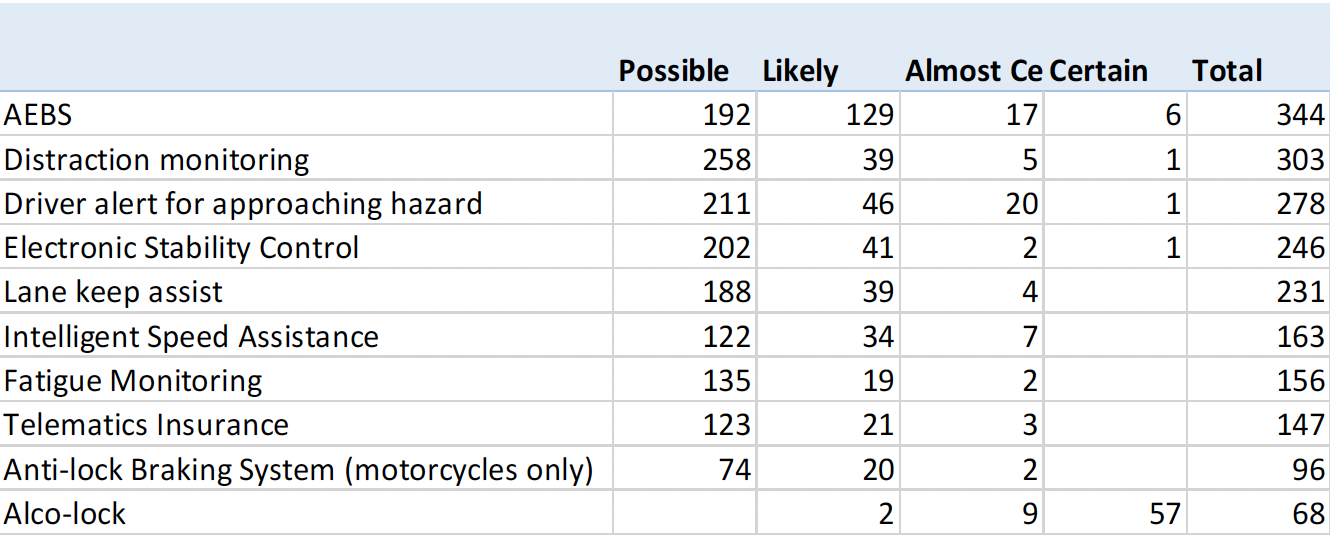Select the Certain column header cell
This screenshot has height=536, width=1330.
[x=1098, y=71]
